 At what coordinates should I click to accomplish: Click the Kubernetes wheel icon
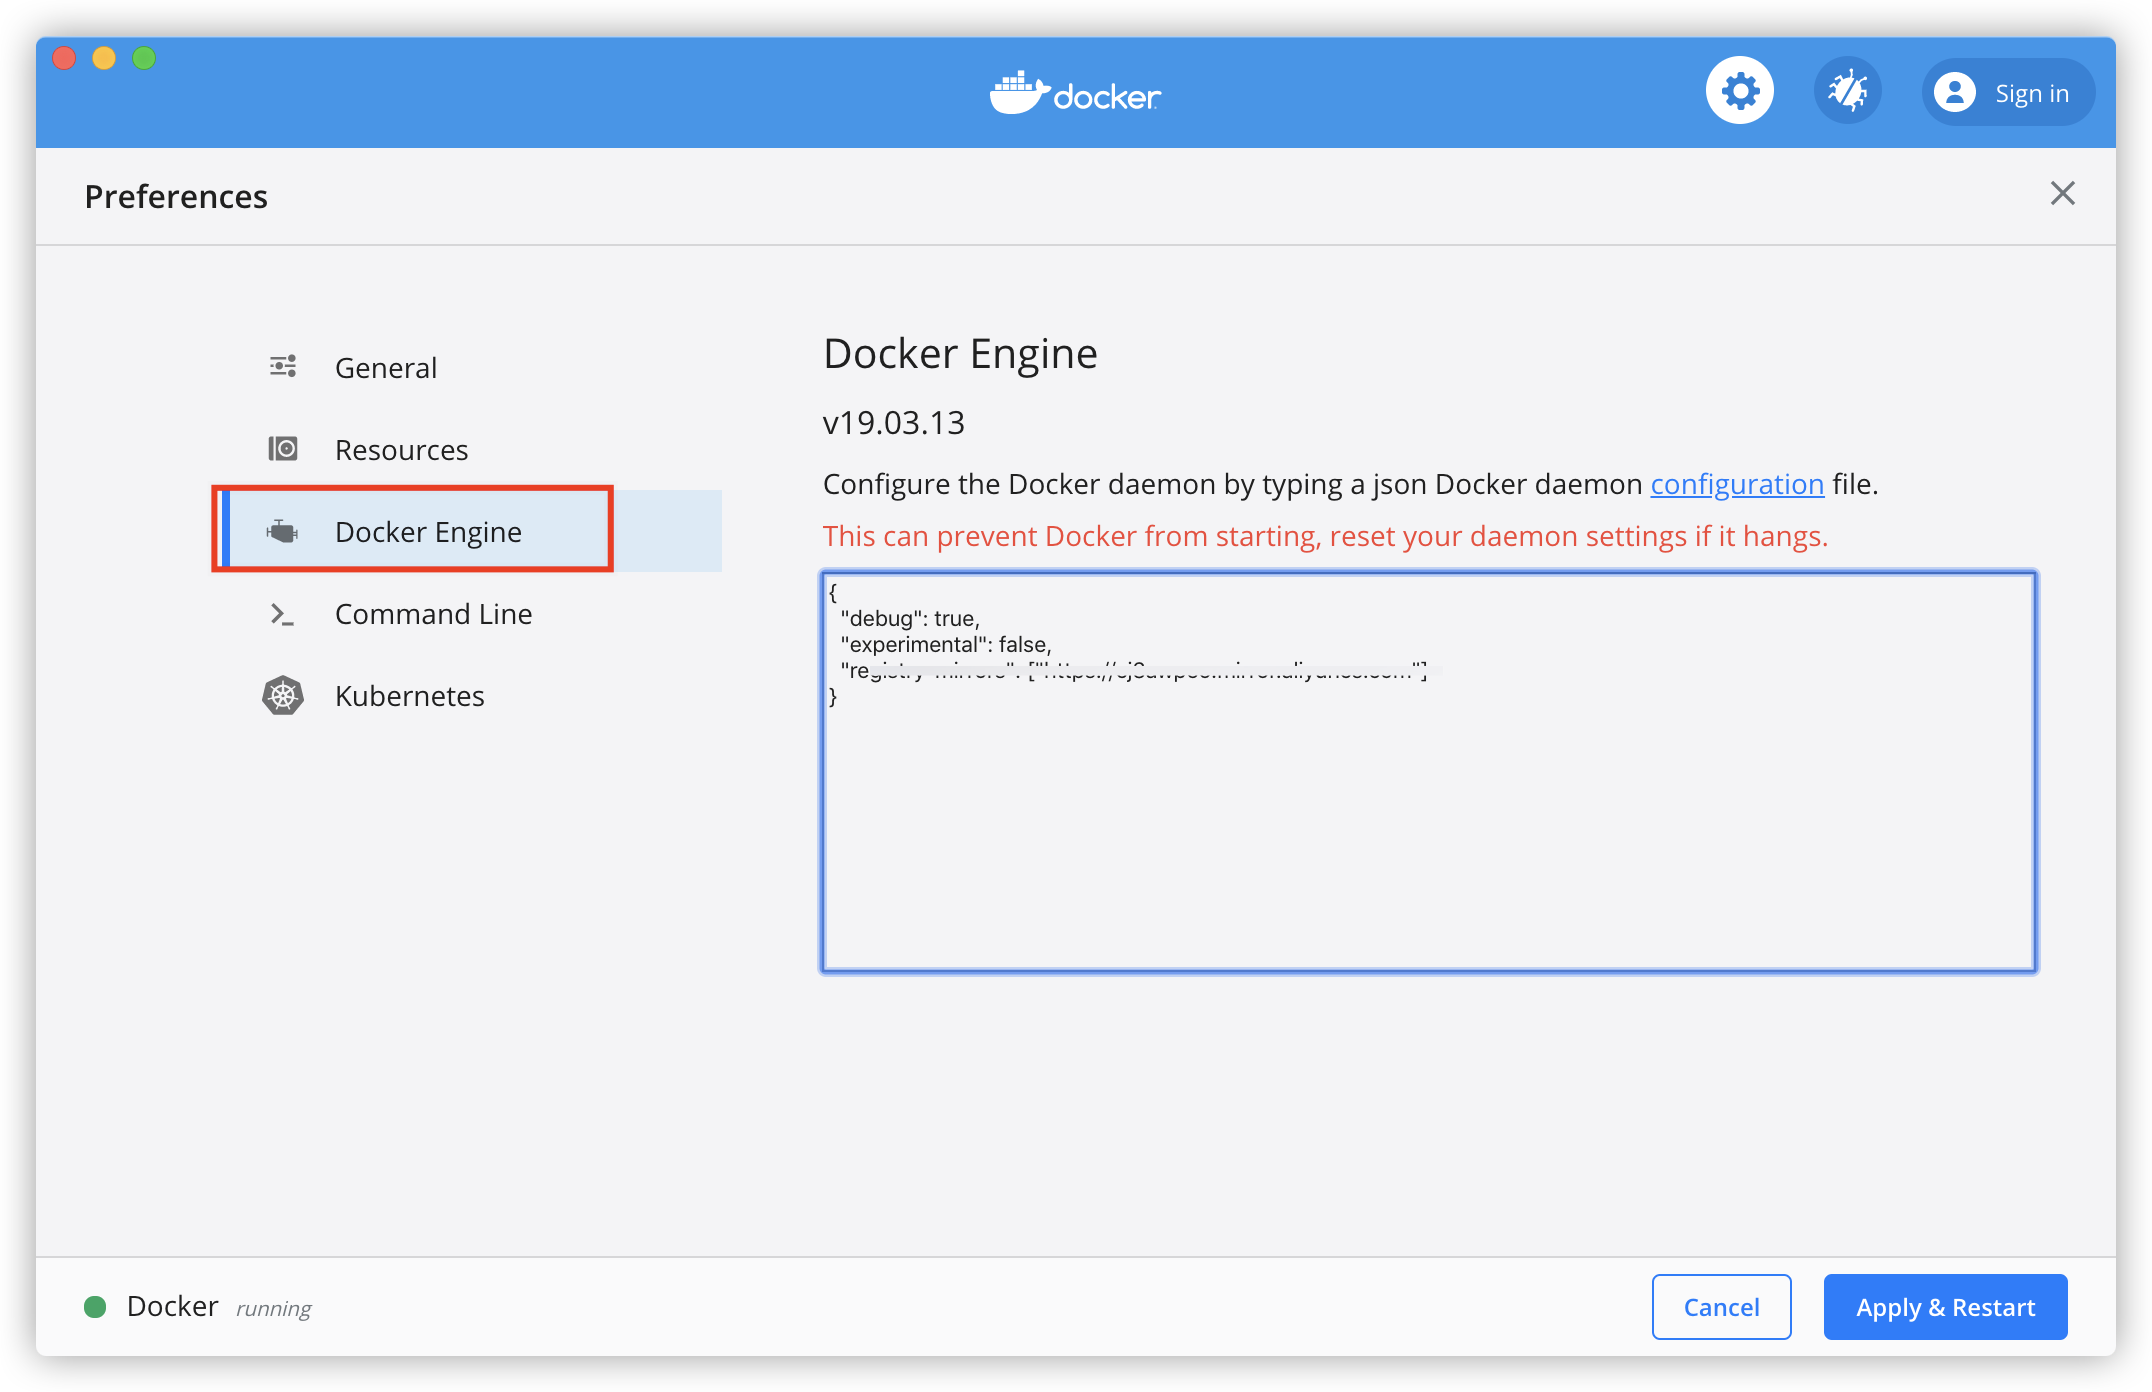[x=283, y=696]
